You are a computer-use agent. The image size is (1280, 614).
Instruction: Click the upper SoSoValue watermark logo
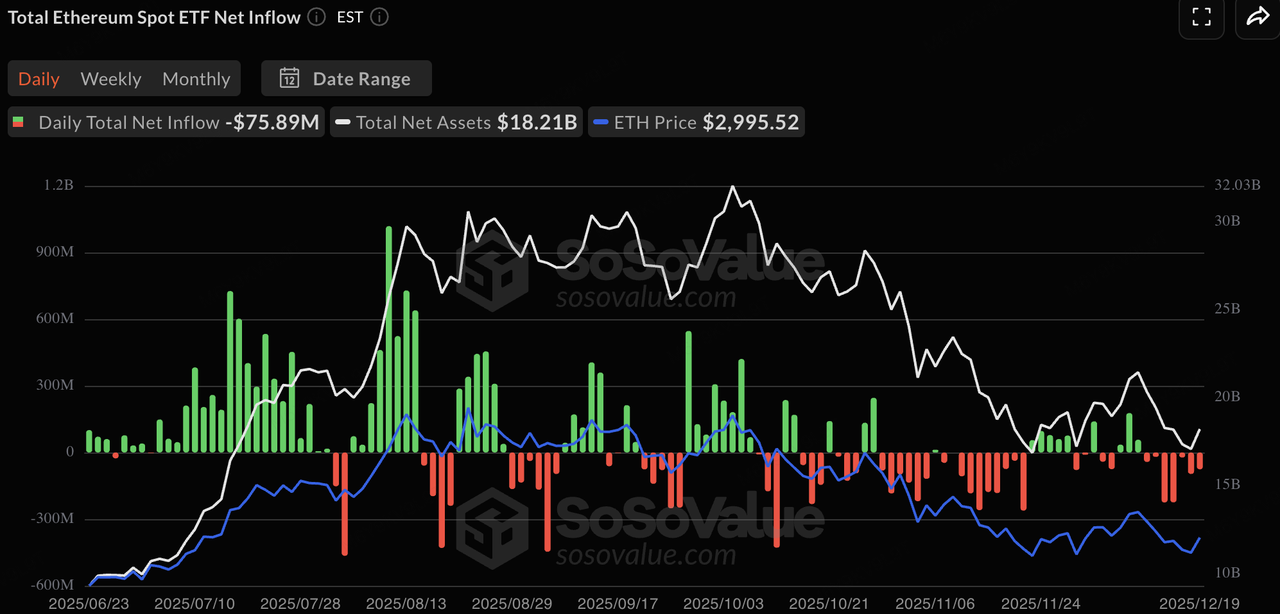tap(640, 270)
